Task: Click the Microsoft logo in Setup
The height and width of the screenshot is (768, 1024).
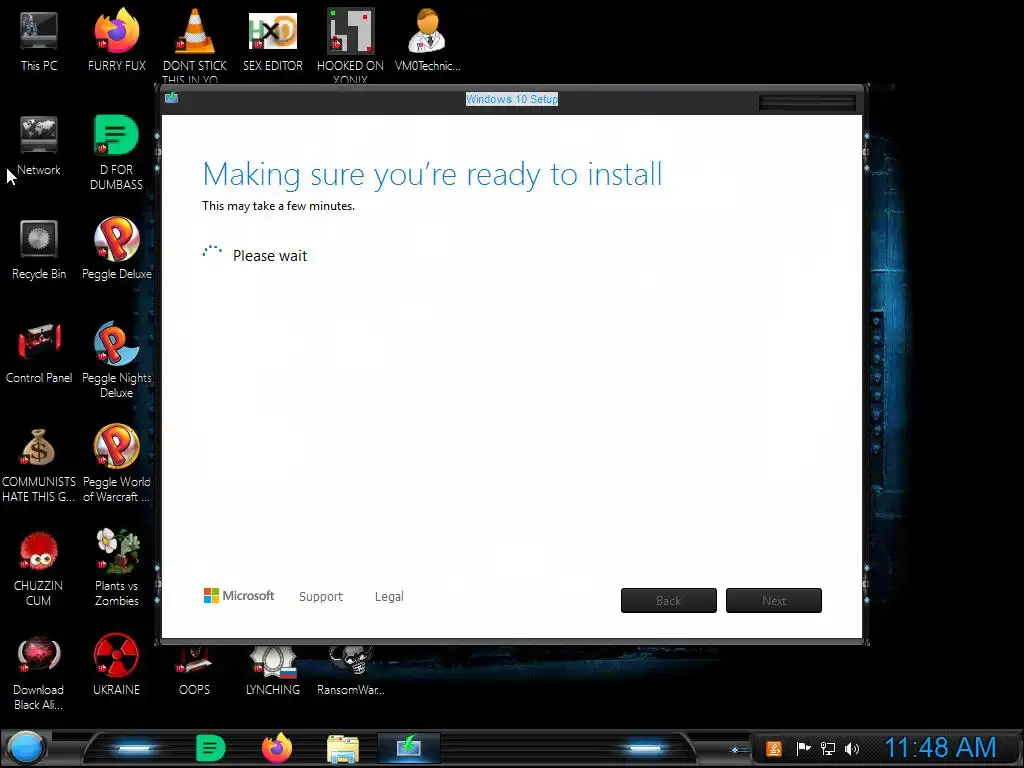Action: pos(239,596)
